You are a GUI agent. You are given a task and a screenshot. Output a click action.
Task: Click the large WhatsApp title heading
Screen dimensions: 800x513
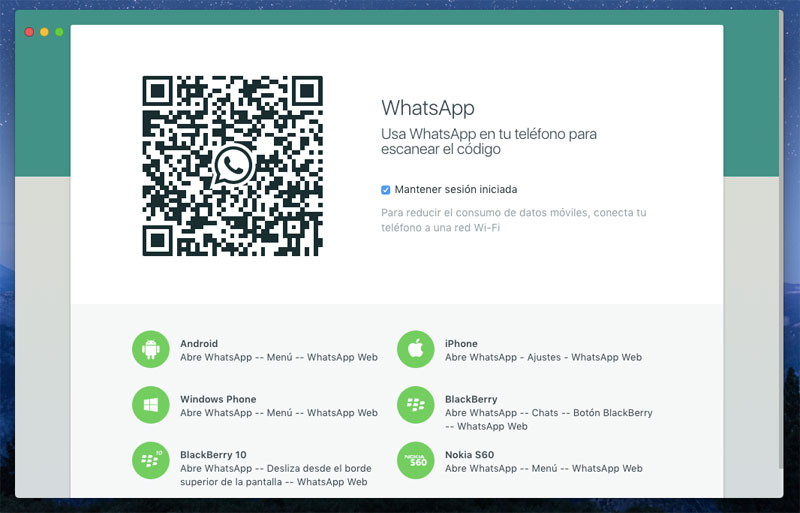(x=428, y=108)
